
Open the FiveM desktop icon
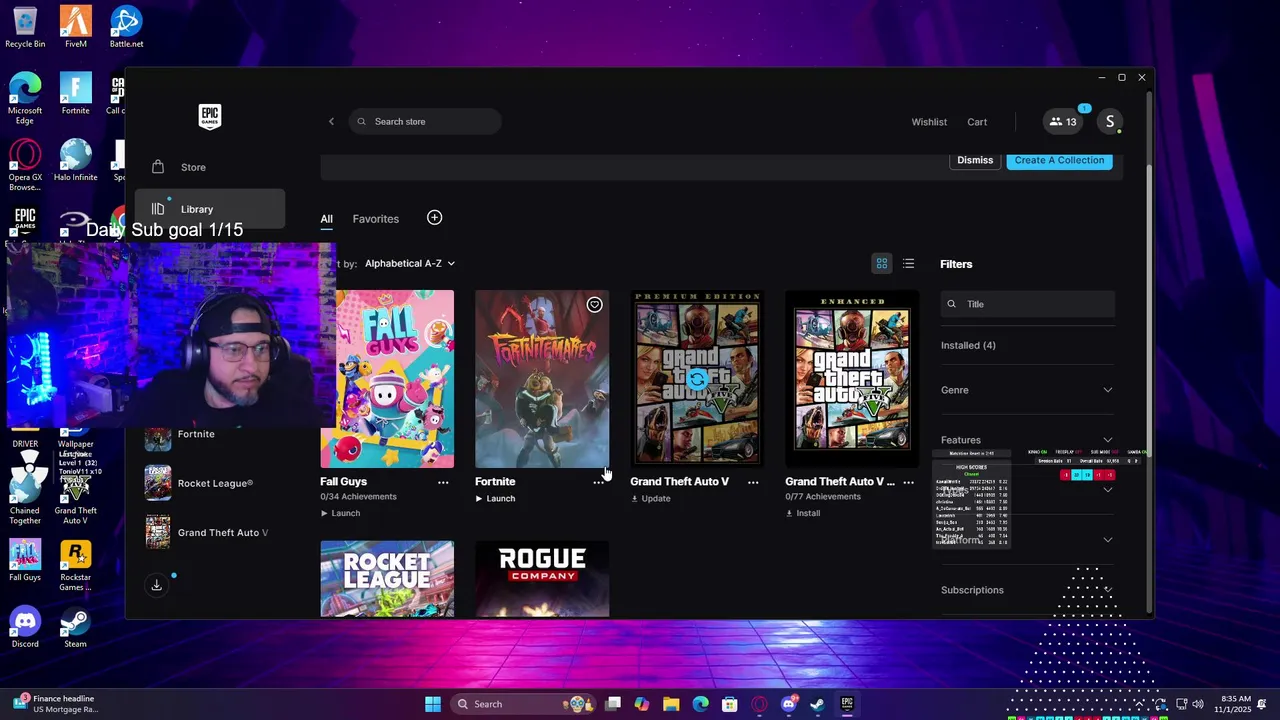click(x=75, y=27)
